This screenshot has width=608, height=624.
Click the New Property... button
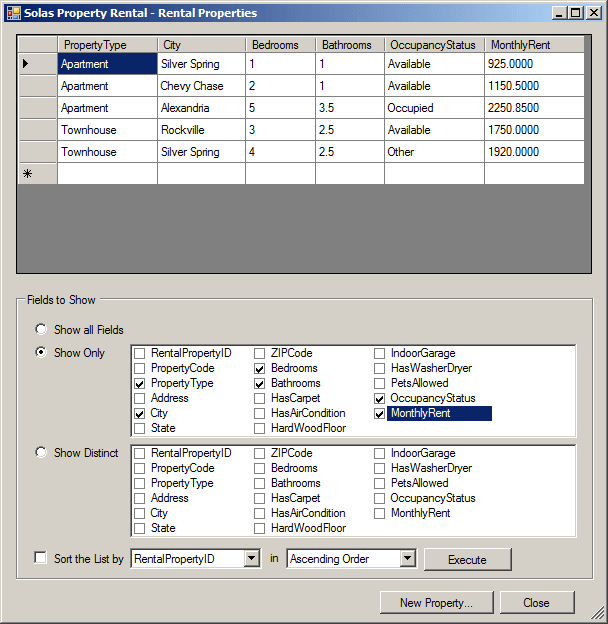click(x=437, y=603)
